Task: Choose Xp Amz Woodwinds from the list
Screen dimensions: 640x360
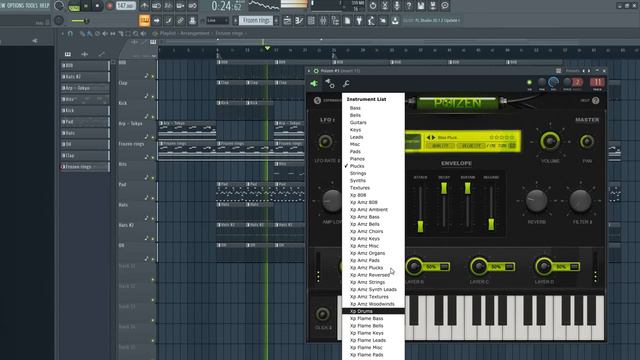Action: pyautogui.click(x=372, y=304)
